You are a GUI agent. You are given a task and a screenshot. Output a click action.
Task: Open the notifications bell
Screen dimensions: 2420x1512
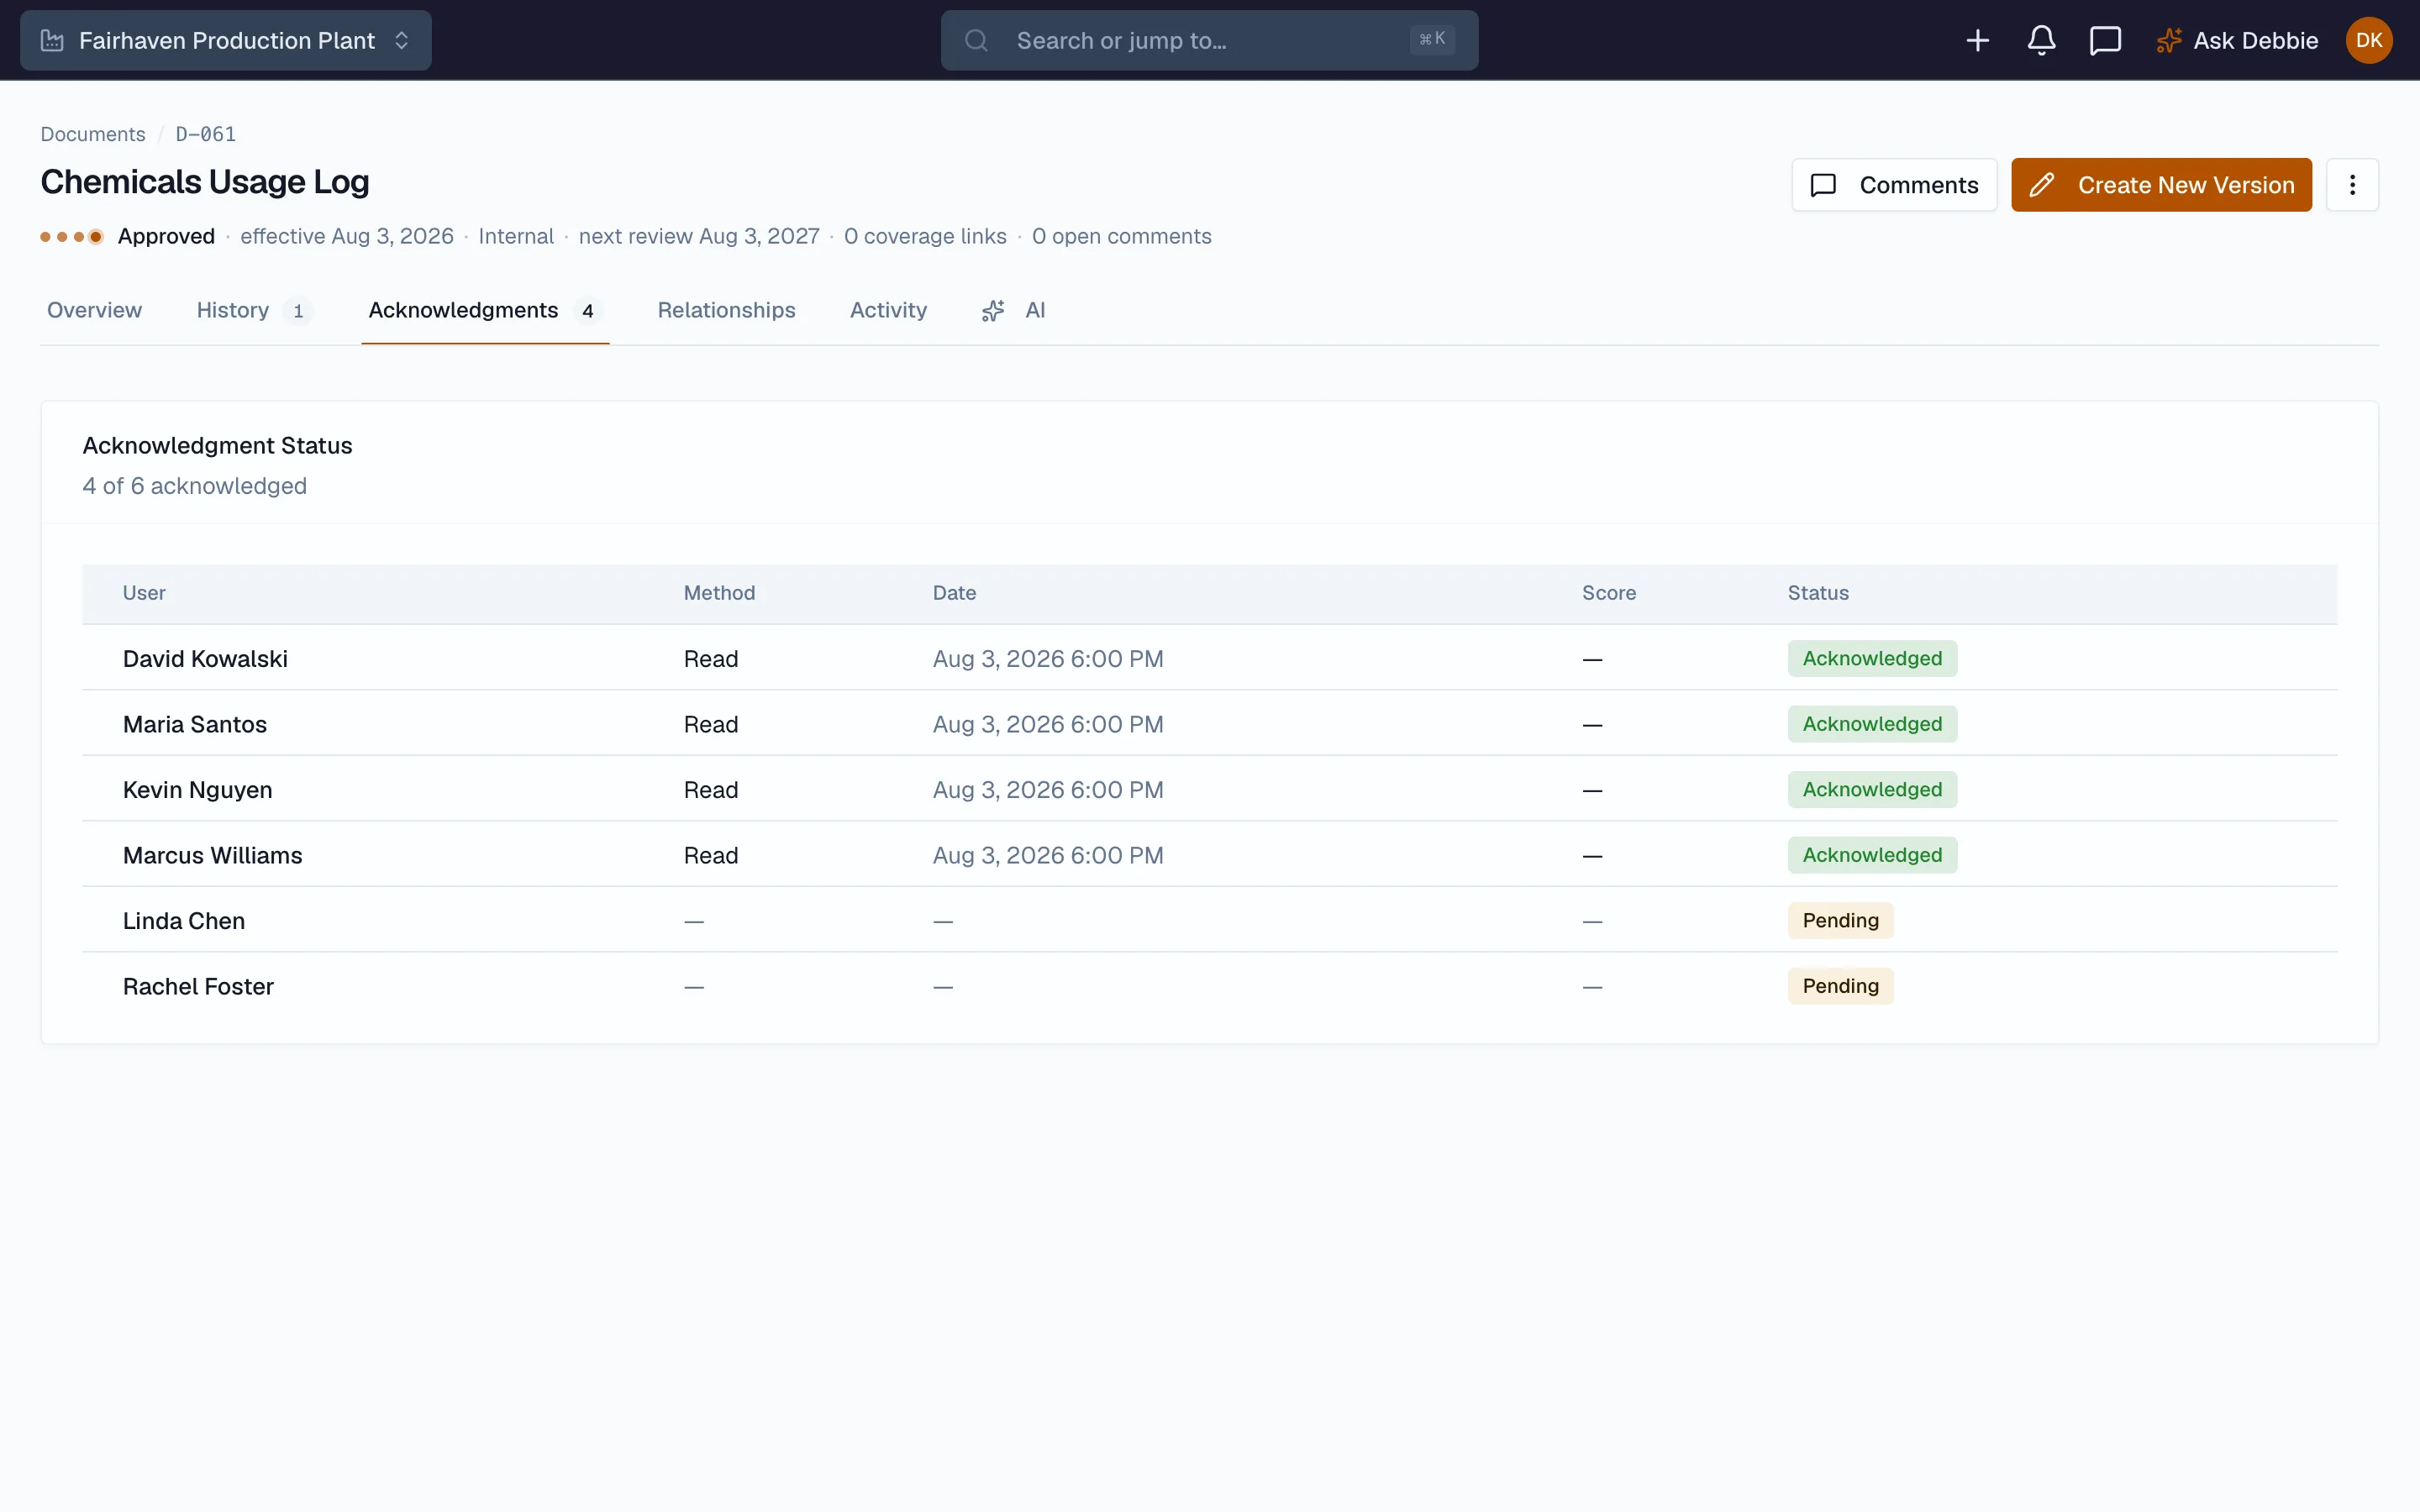pos(2041,40)
